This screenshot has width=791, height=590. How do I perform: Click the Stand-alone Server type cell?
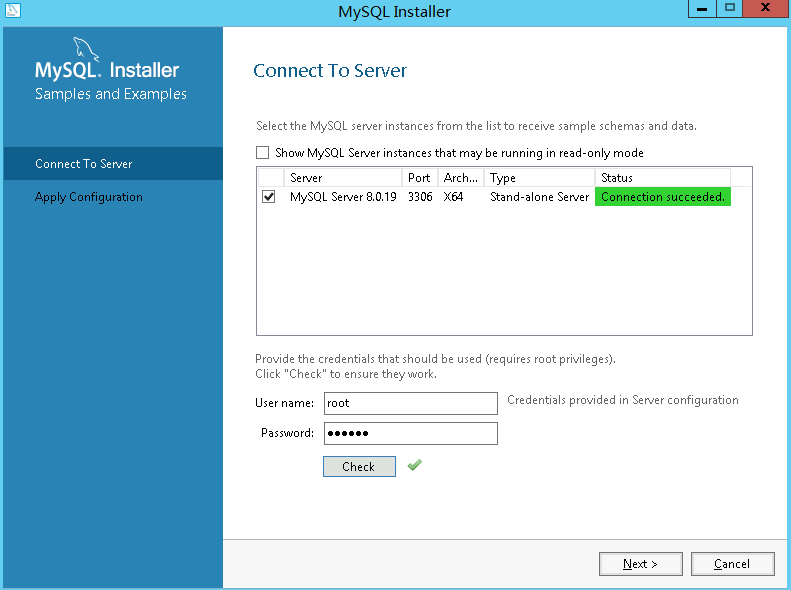[x=539, y=197]
